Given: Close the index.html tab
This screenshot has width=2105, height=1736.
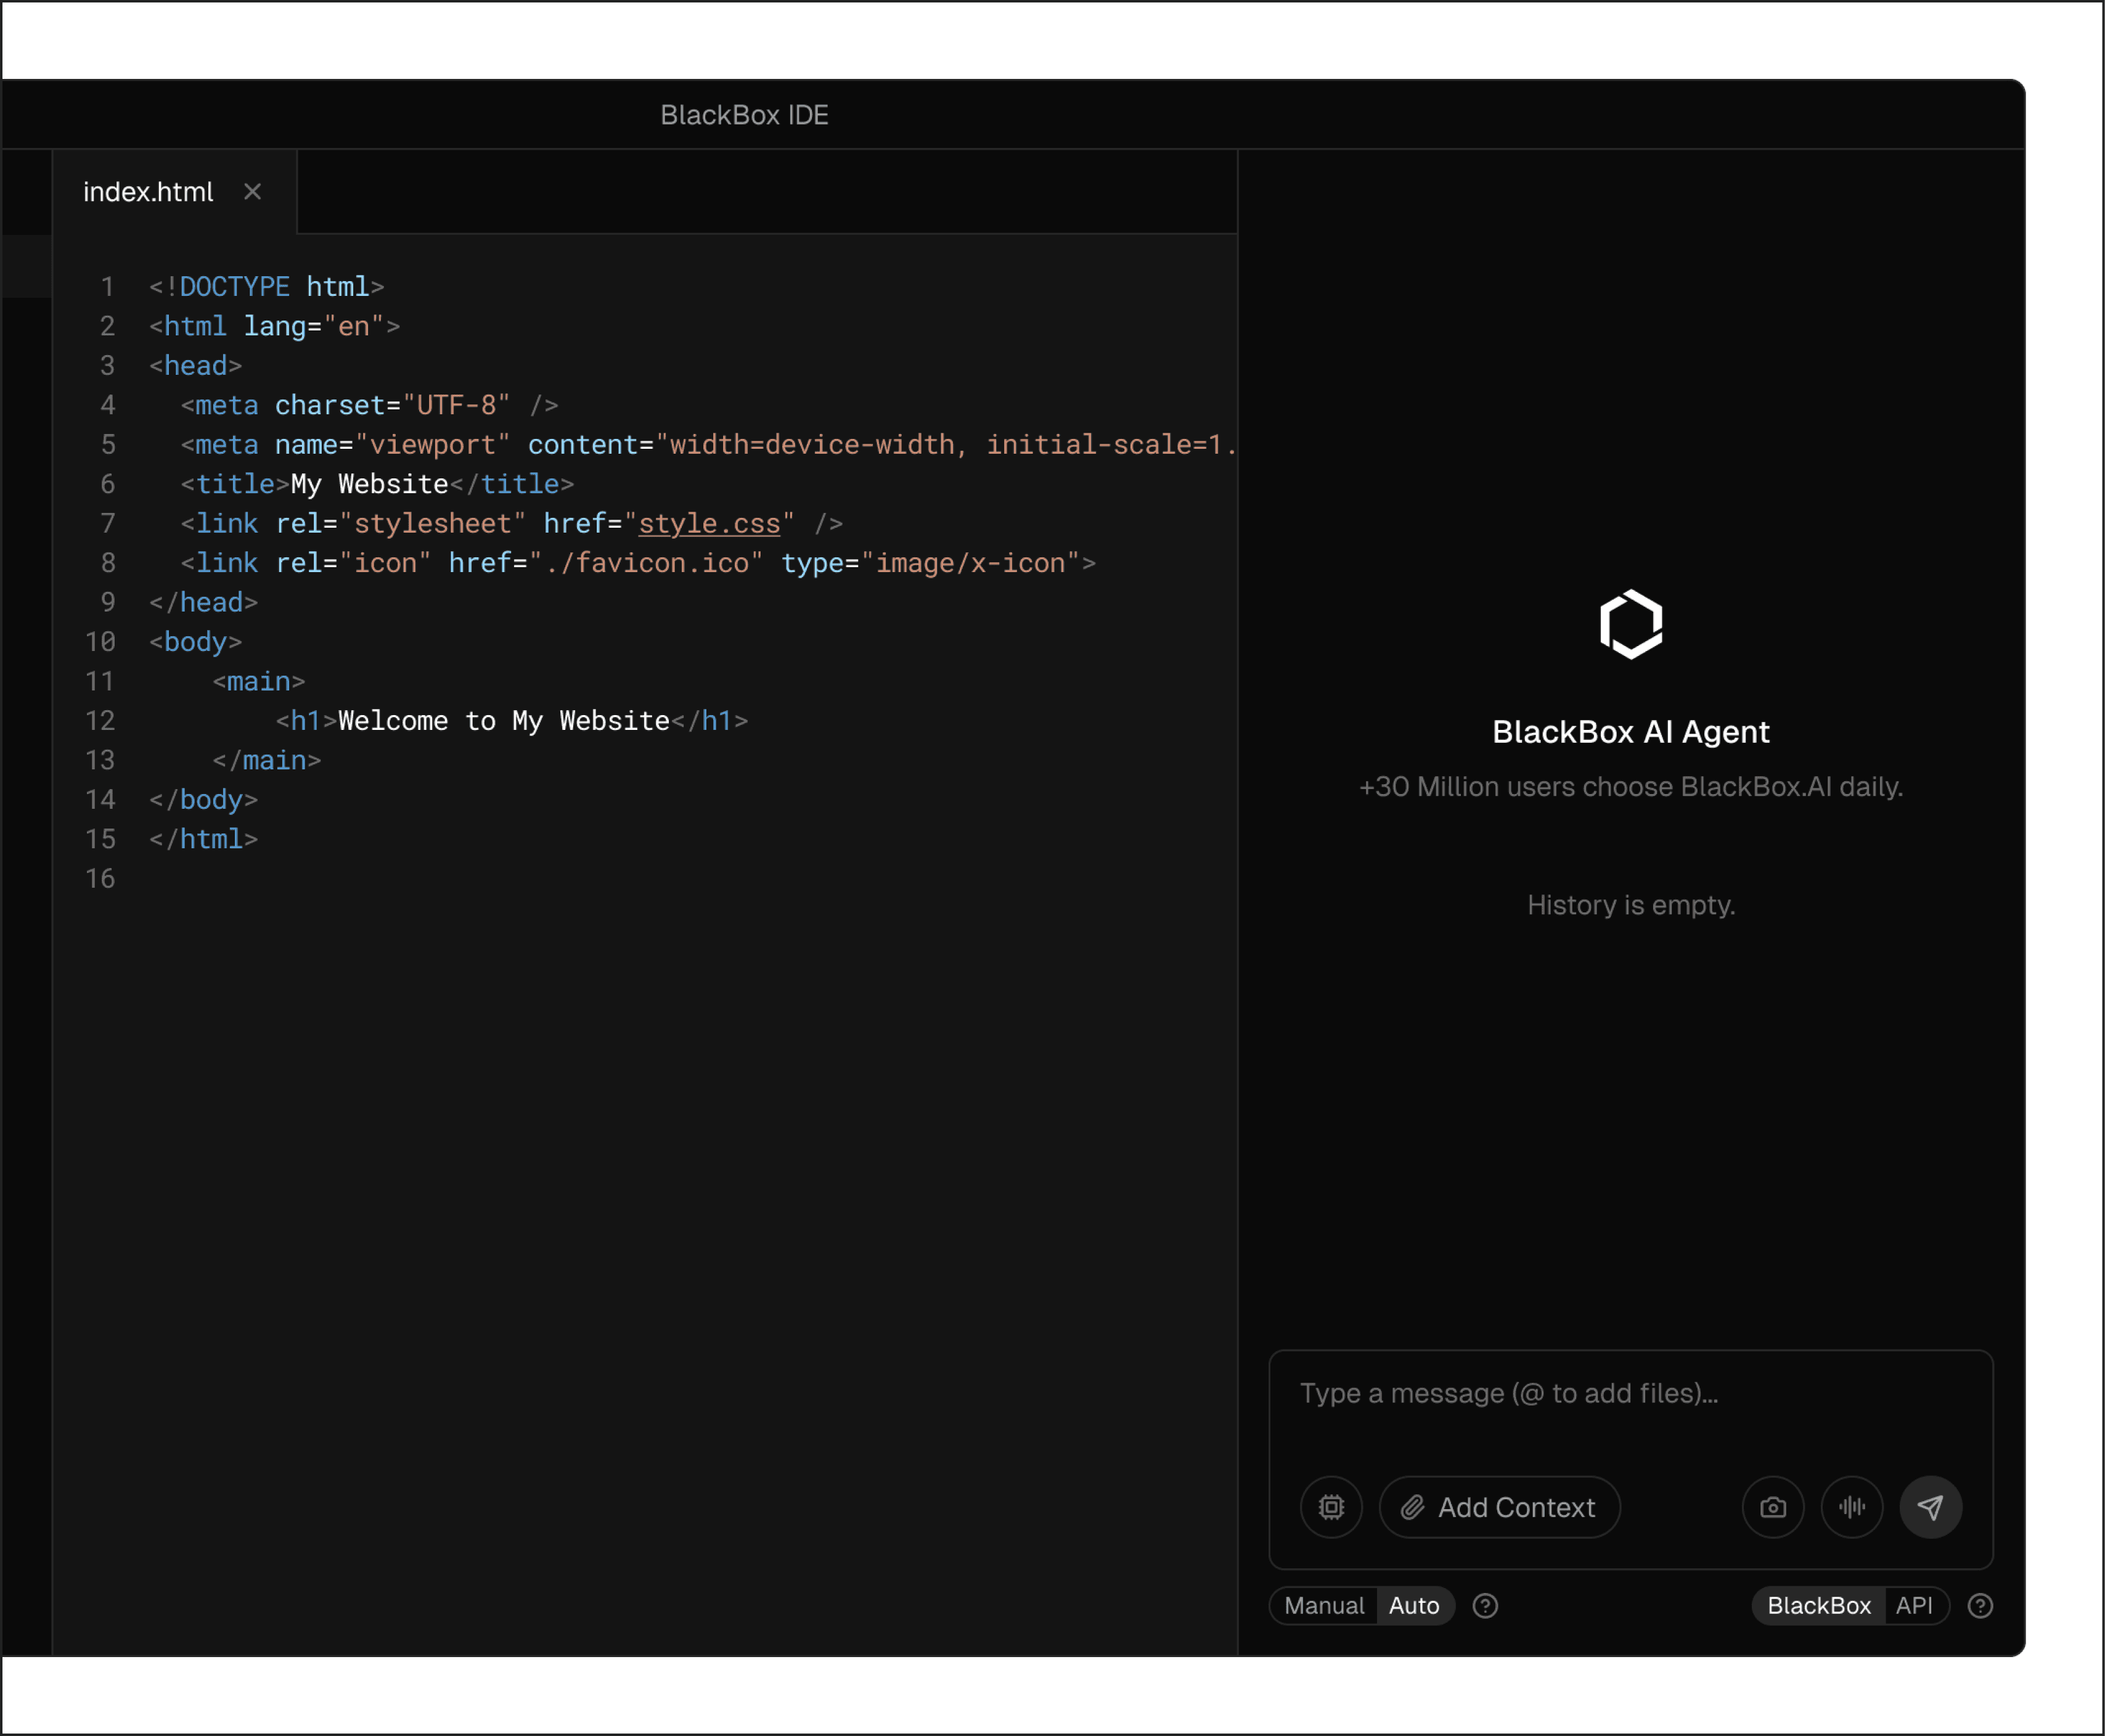Looking at the screenshot, I should [253, 192].
